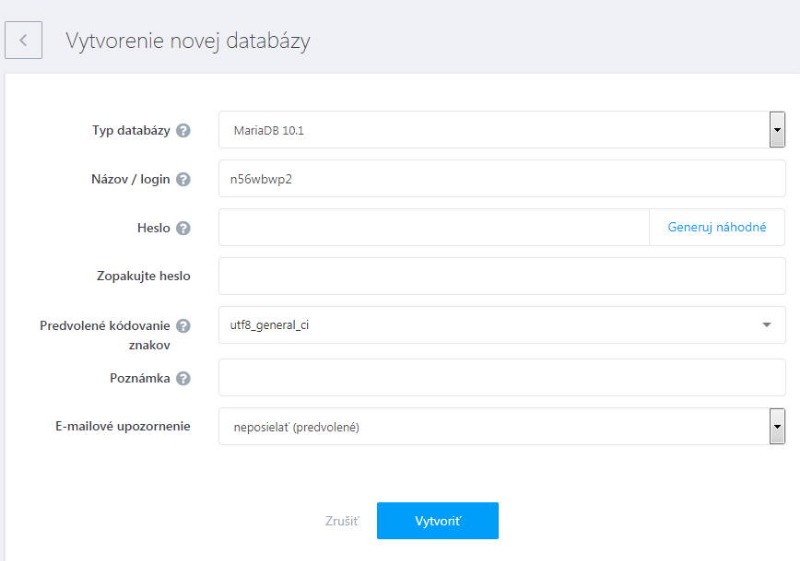The width and height of the screenshot is (800, 561).
Task: Focus the Názov / login field with n56wbwp2
Action: [502, 178]
